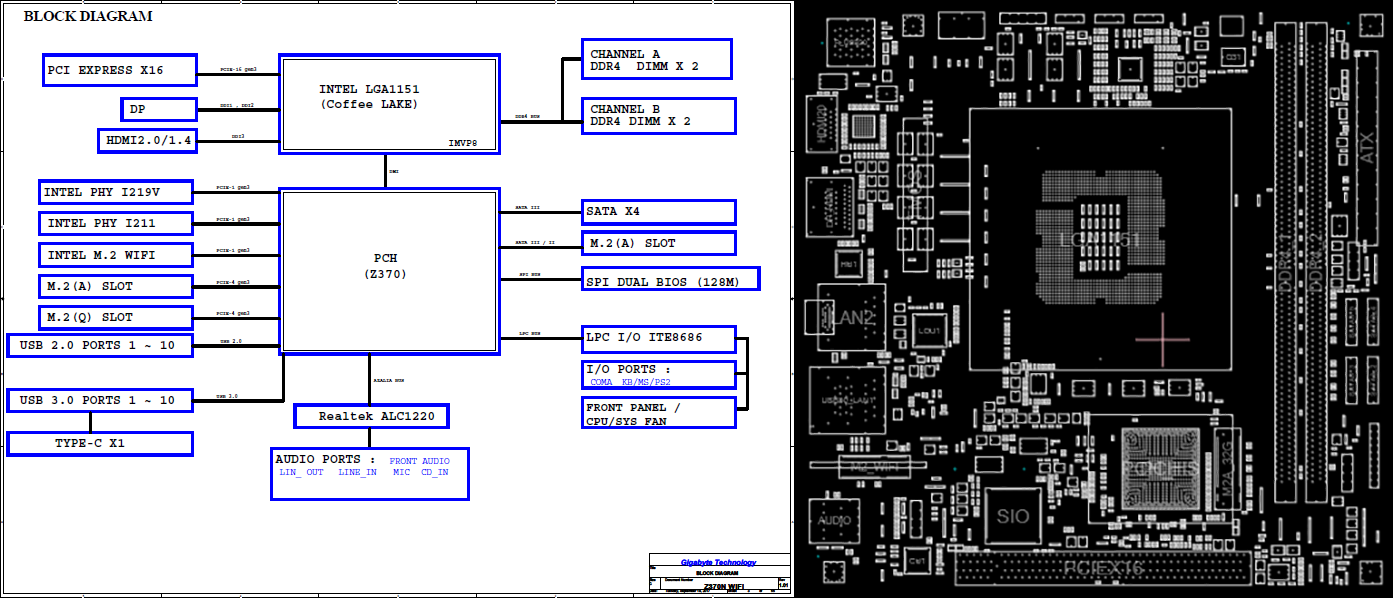Select the FRONT PANEL / CPU/SYS FAN block
Image resolution: width=1393 pixels, height=598 pixels.
658,413
